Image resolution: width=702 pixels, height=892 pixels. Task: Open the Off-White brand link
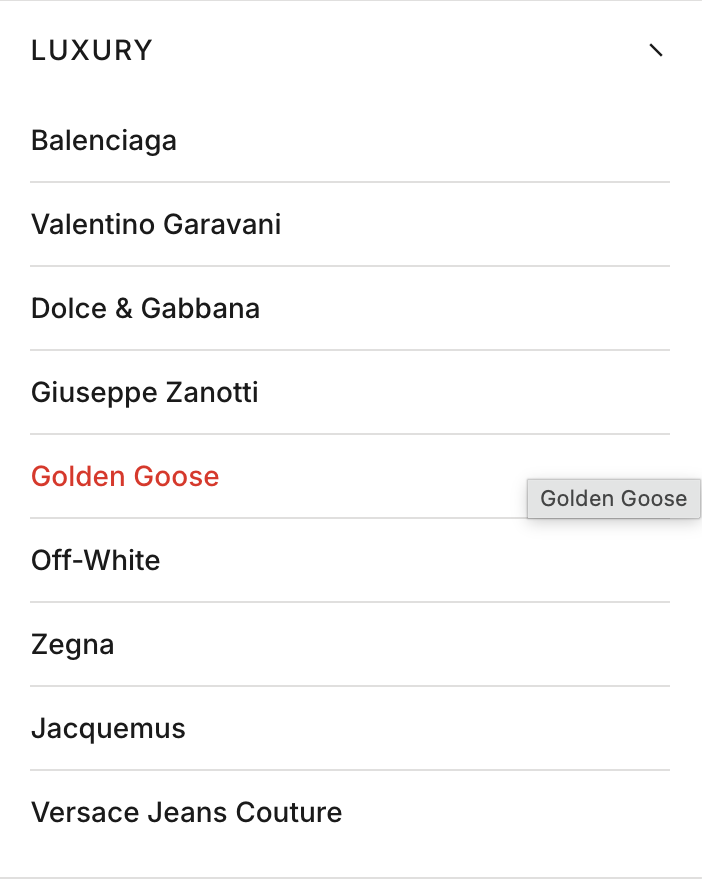tap(95, 560)
